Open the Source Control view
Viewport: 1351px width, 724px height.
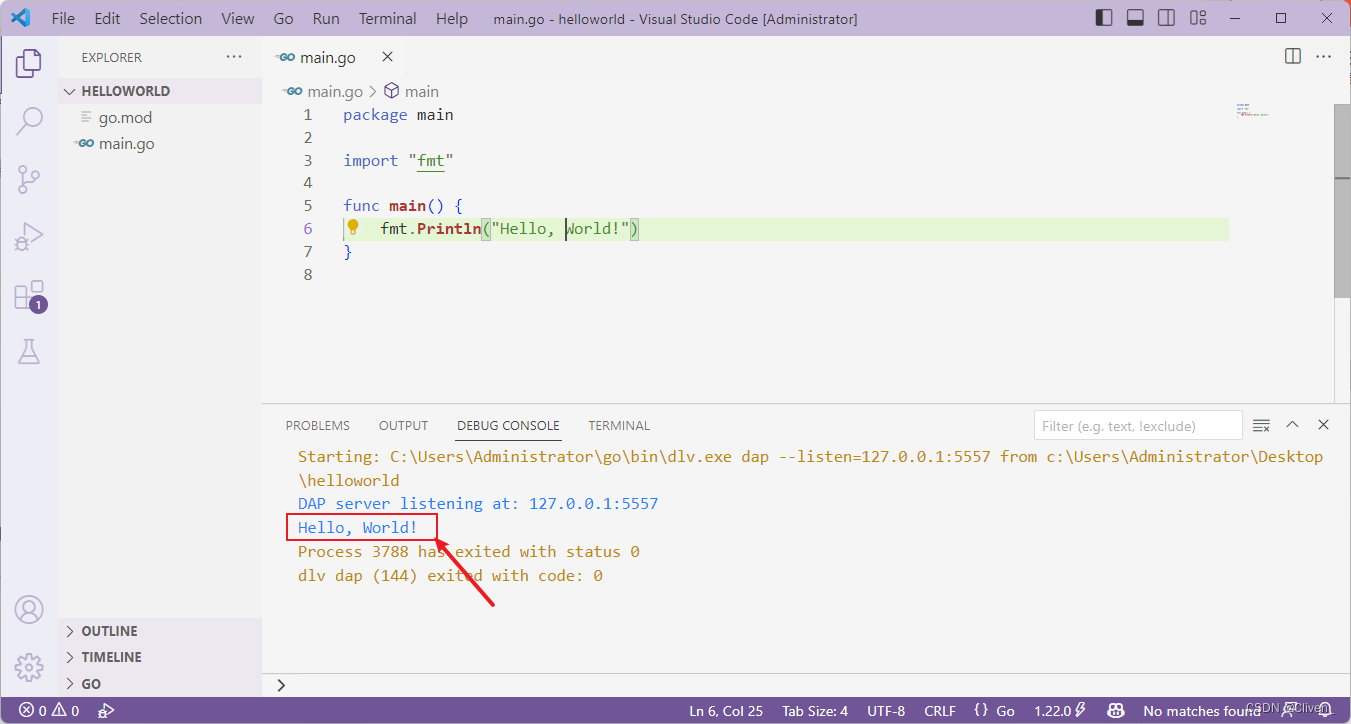click(x=29, y=180)
